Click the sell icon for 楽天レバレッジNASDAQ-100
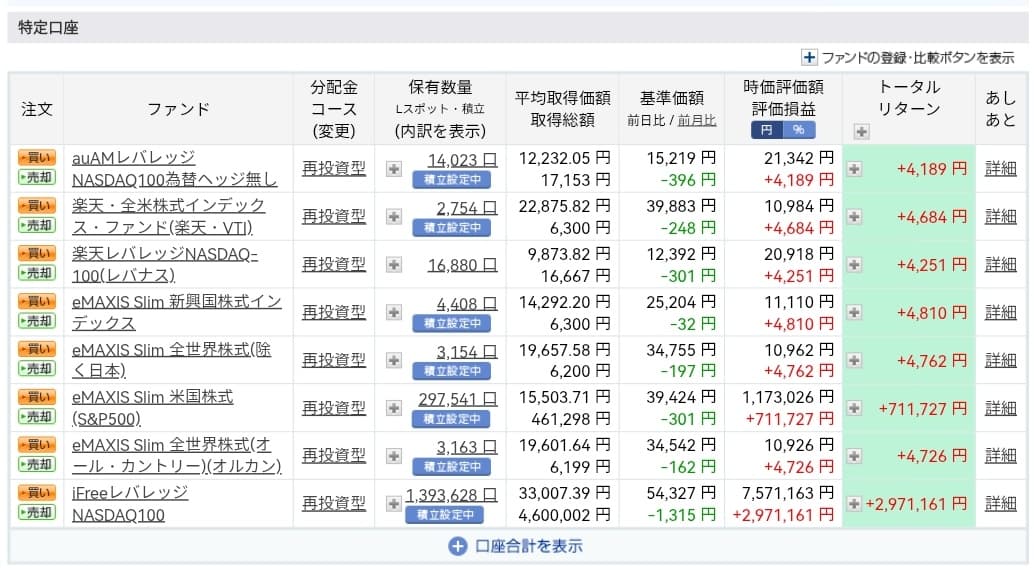 (37, 273)
